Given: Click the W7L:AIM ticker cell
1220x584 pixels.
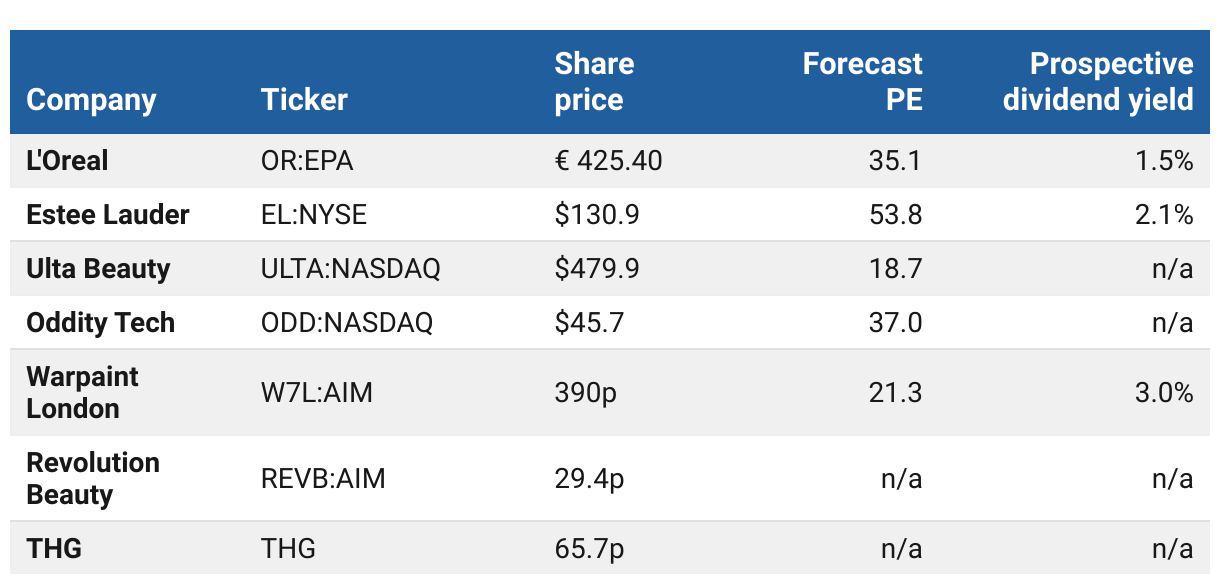Looking at the screenshot, I should coord(316,392).
